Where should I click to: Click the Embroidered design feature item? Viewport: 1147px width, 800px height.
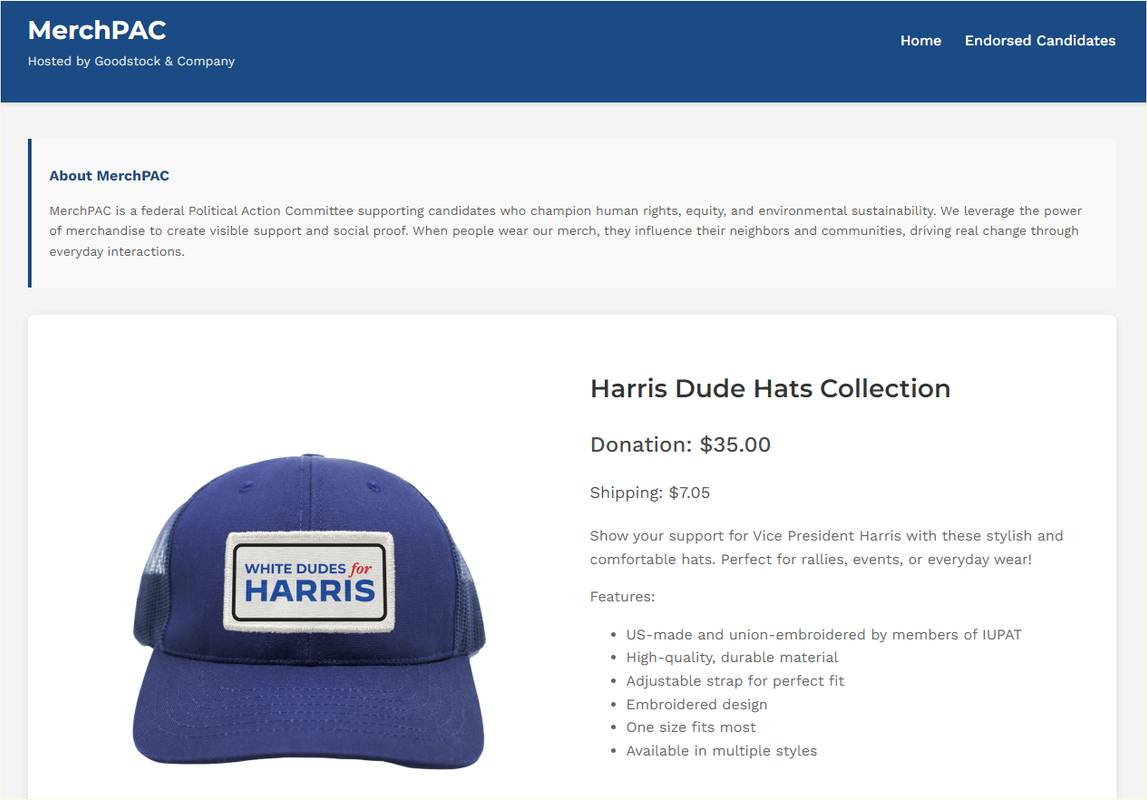[x=696, y=704]
